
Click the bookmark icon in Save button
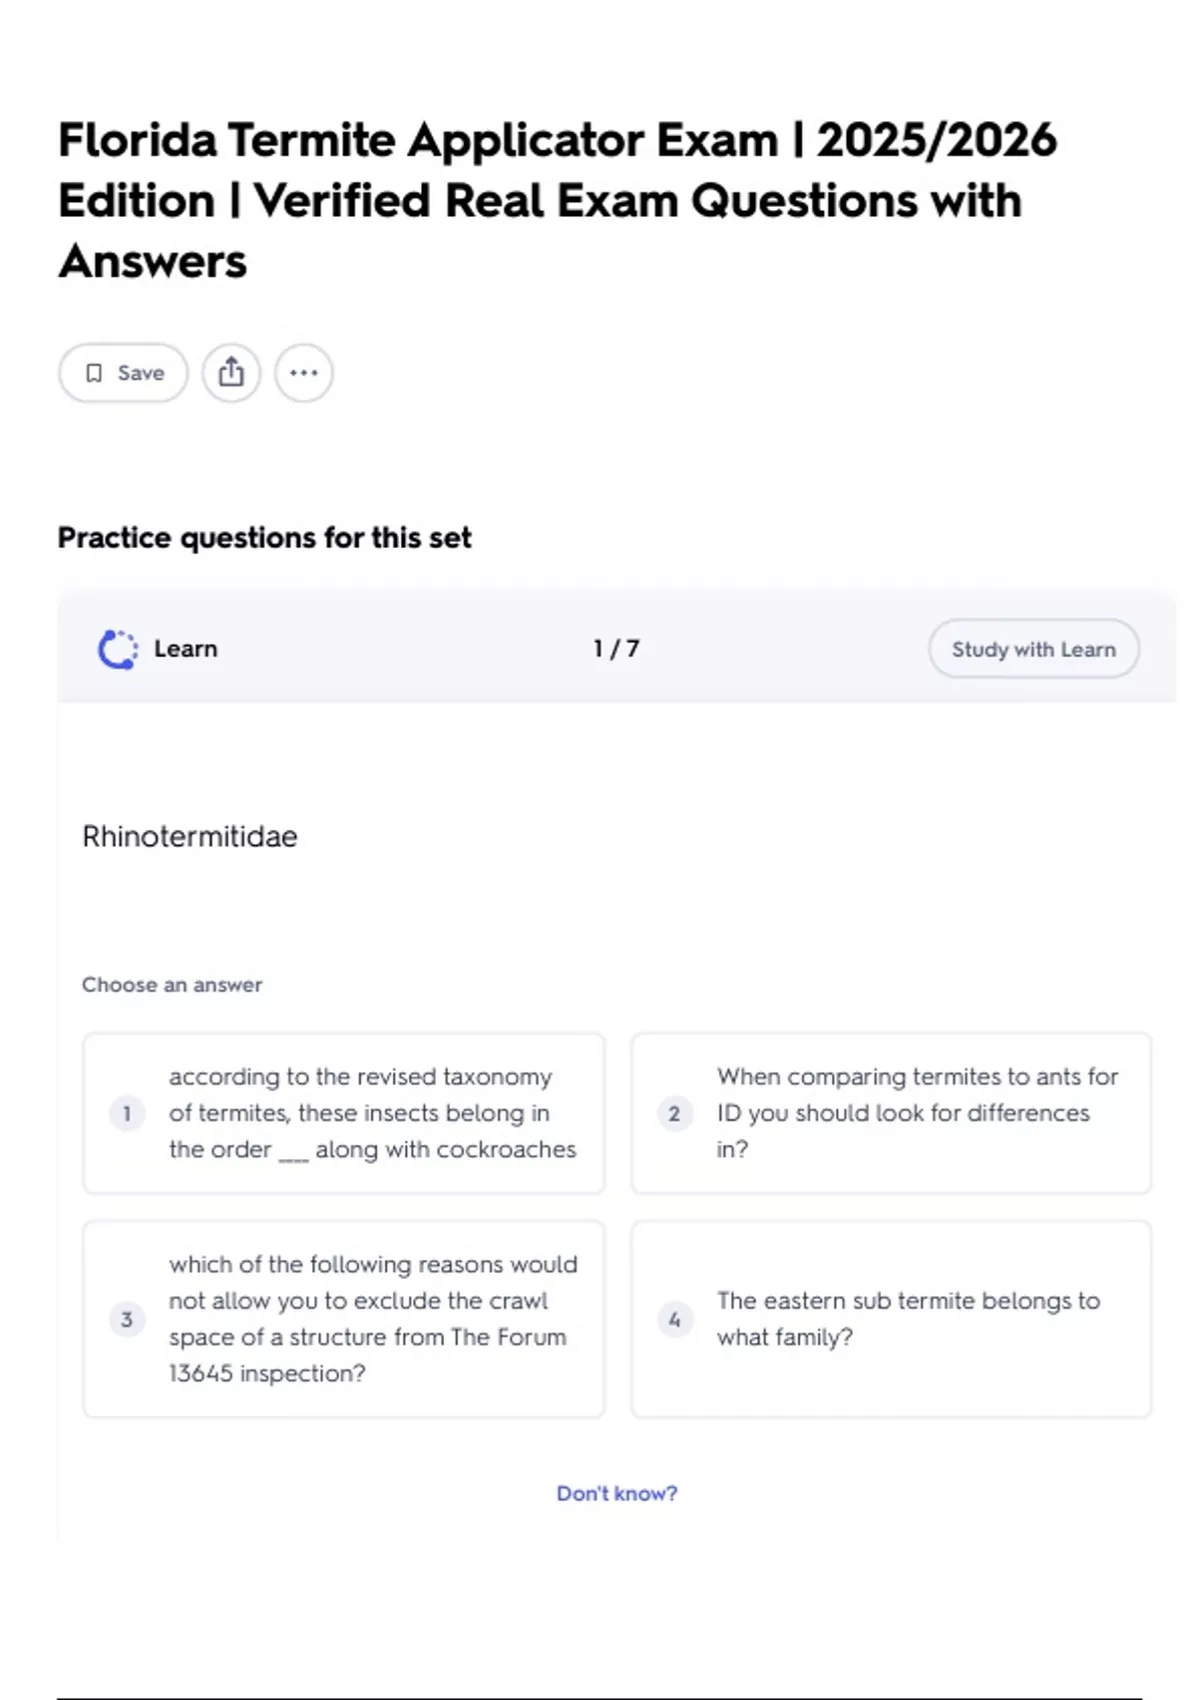coord(94,373)
